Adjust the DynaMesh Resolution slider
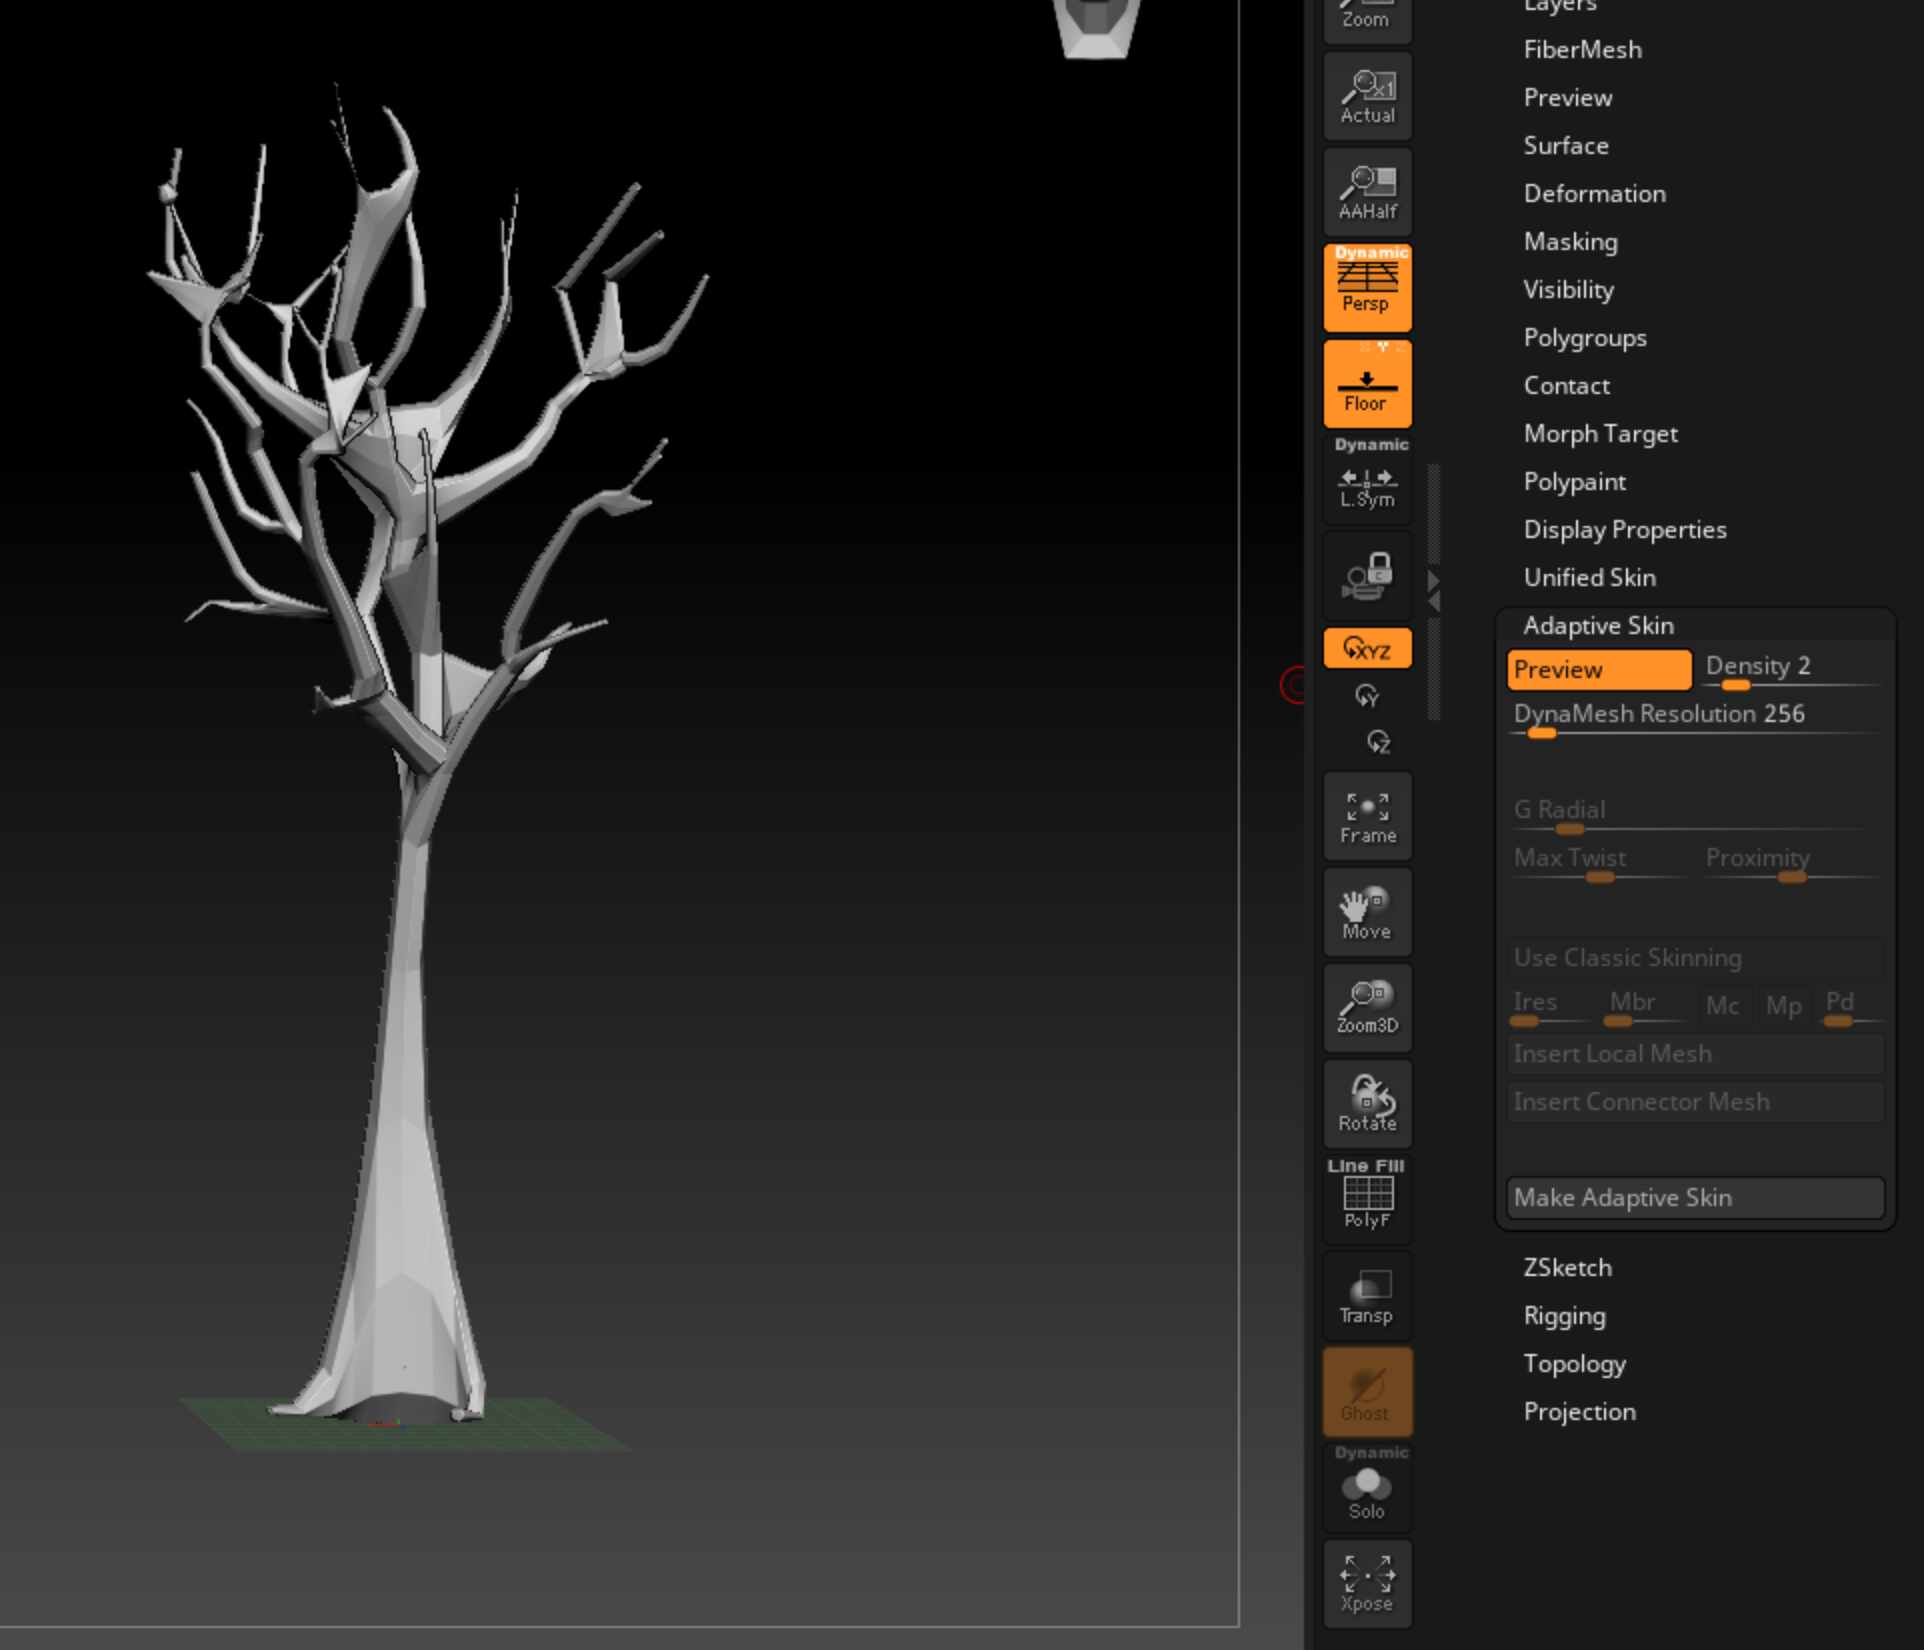Viewport: 1924px width, 1650px height. [x=1543, y=733]
